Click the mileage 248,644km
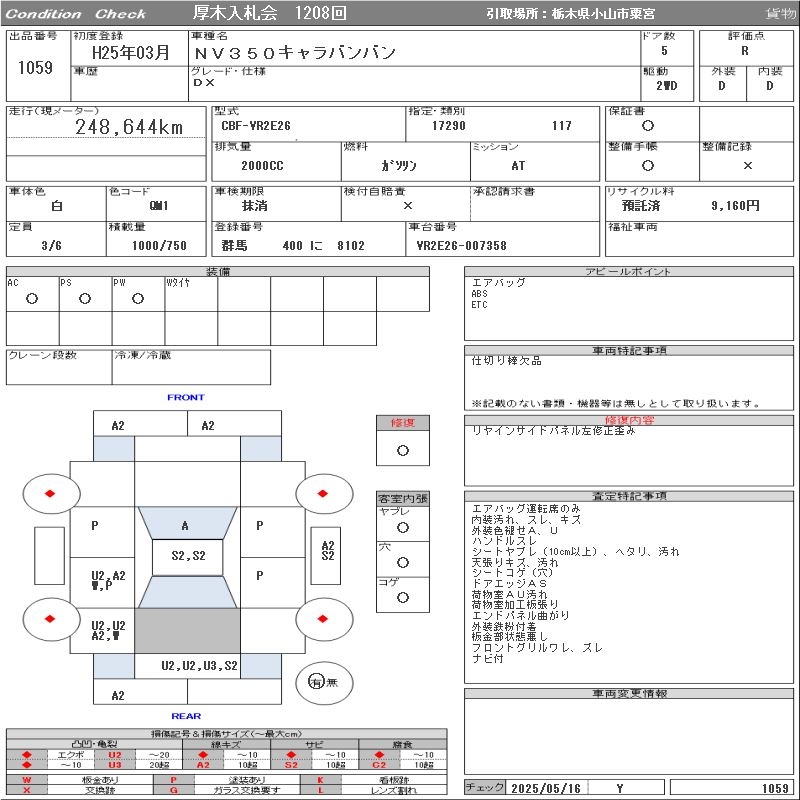 coord(129,127)
